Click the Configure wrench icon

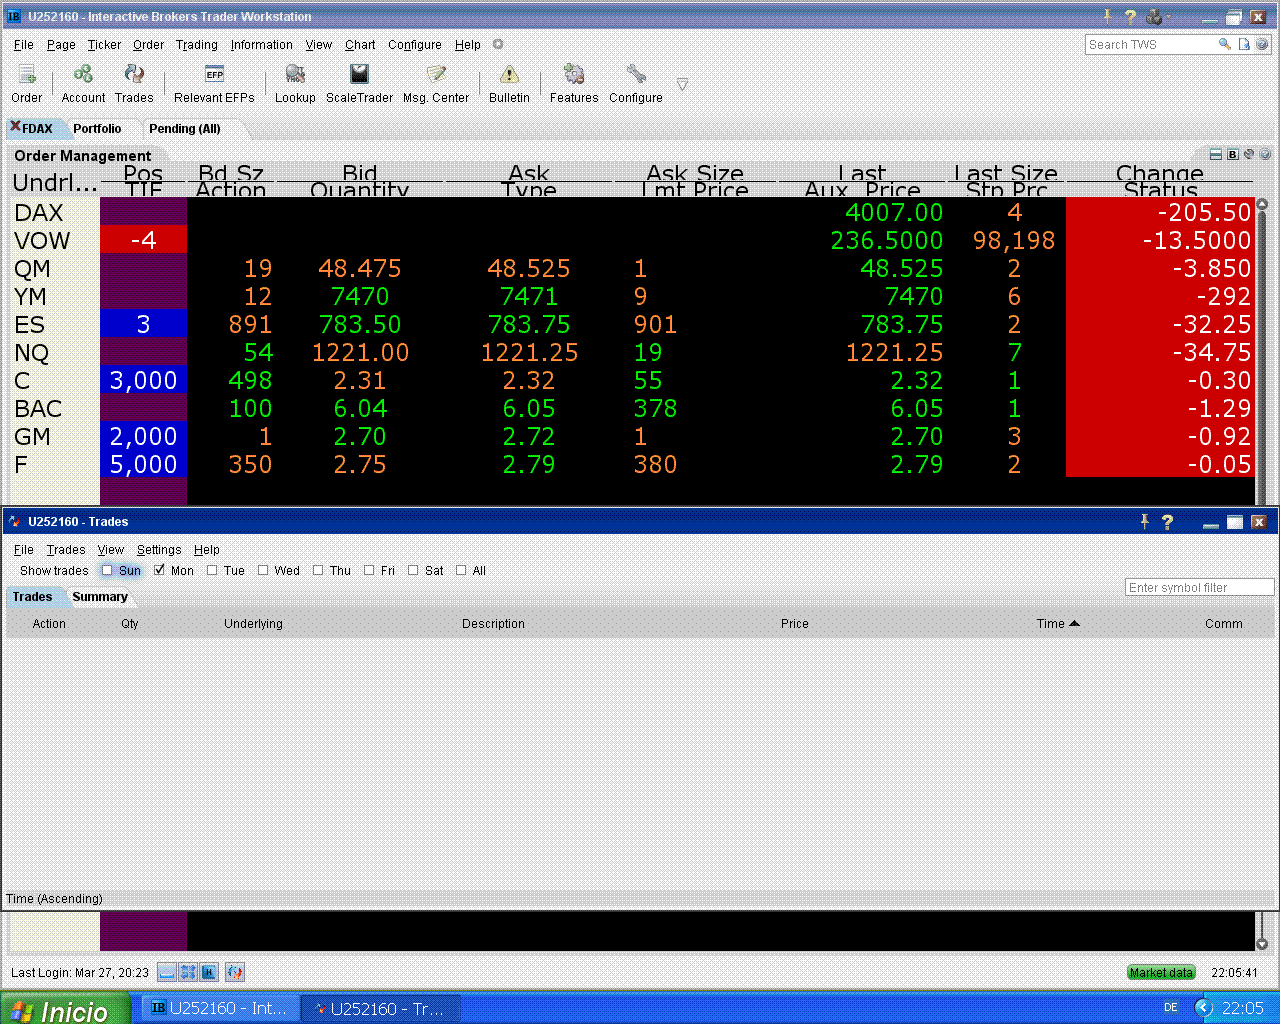pos(636,74)
